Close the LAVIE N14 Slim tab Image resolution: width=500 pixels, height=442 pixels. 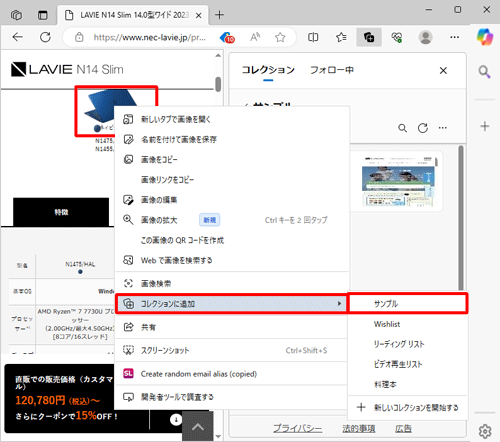pyautogui.click(x=198, y=15)
